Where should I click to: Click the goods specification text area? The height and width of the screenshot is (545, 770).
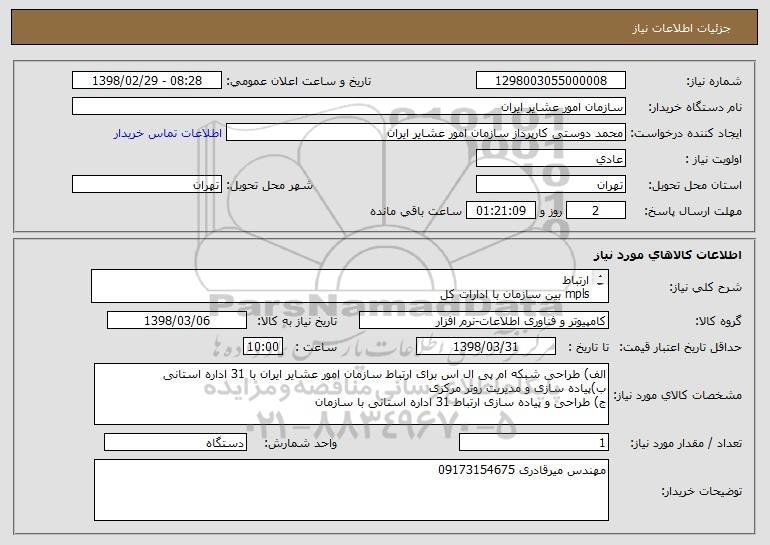351,394
